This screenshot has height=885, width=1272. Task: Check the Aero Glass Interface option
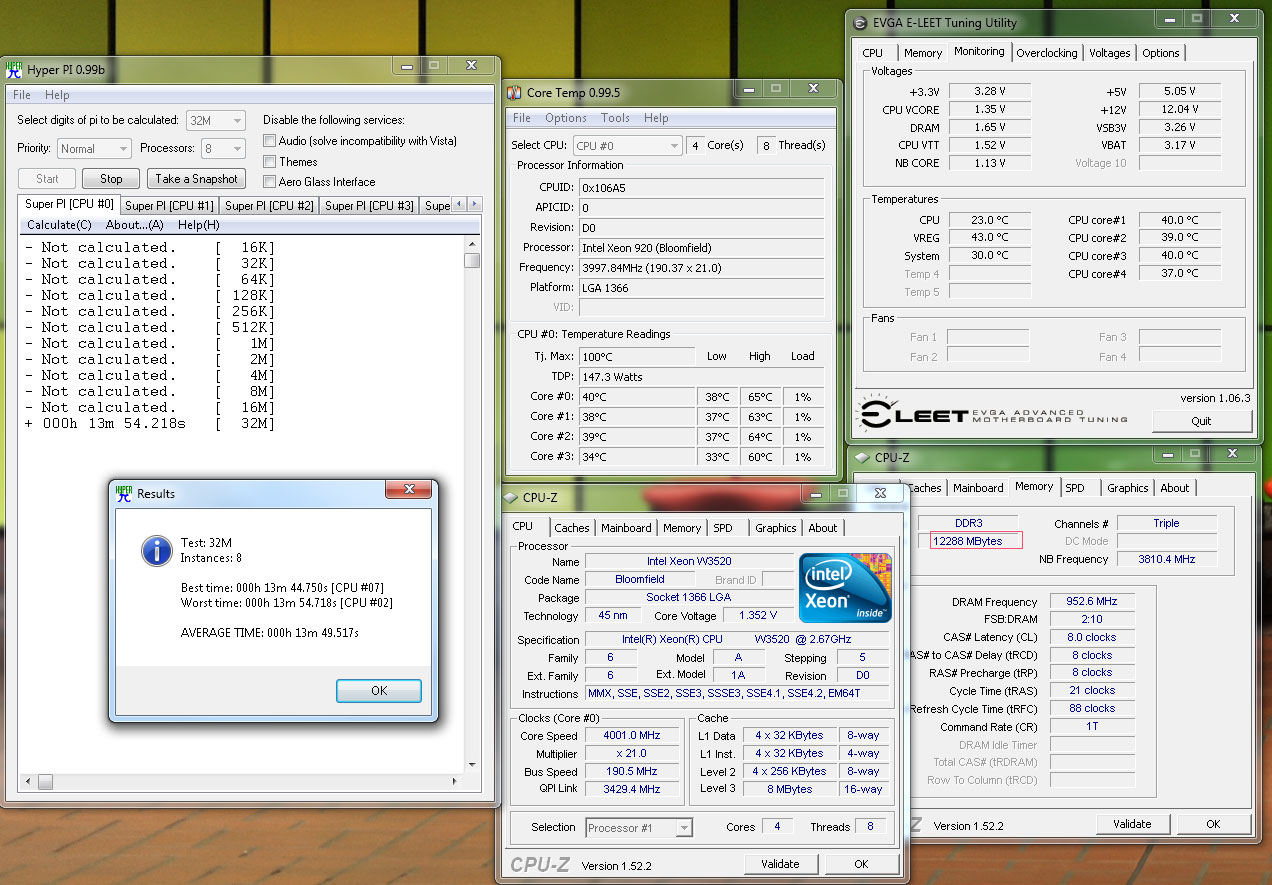tap(270, 181)
